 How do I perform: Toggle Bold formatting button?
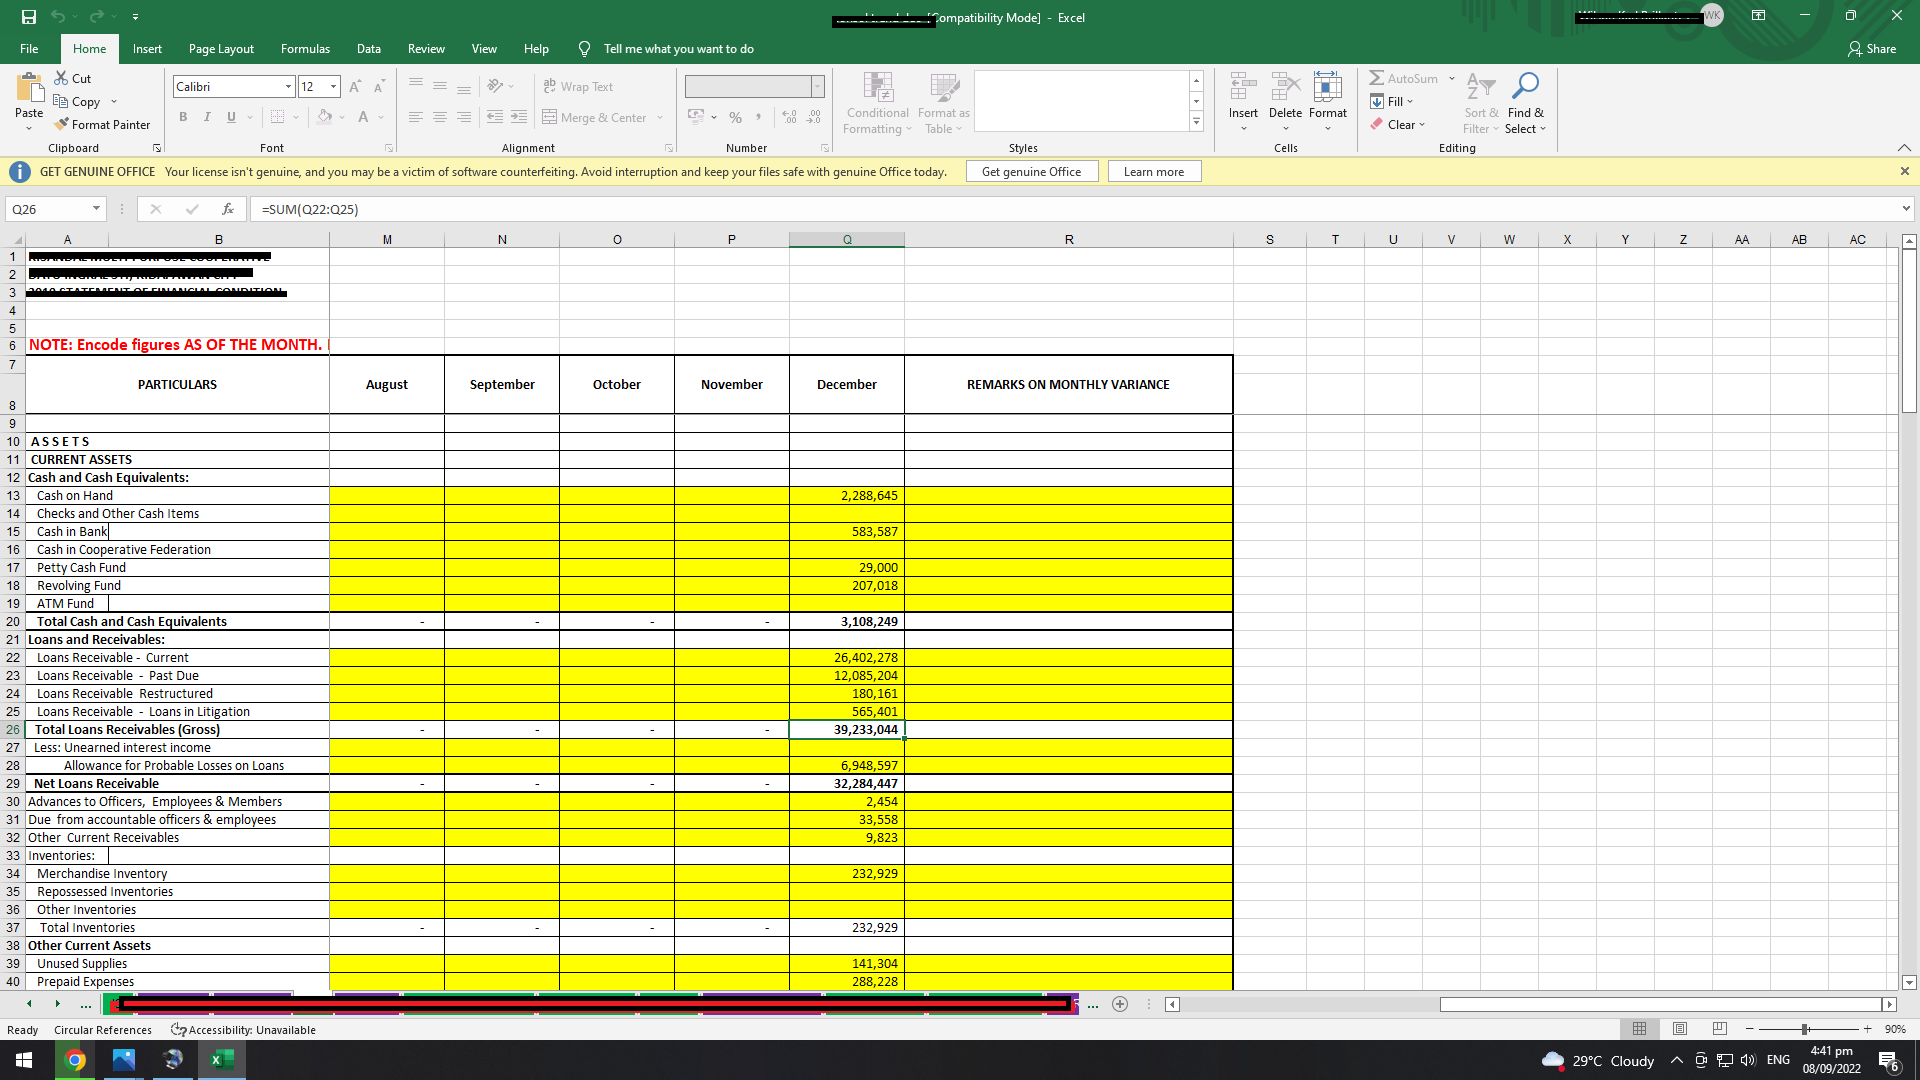tap(183, 117)
